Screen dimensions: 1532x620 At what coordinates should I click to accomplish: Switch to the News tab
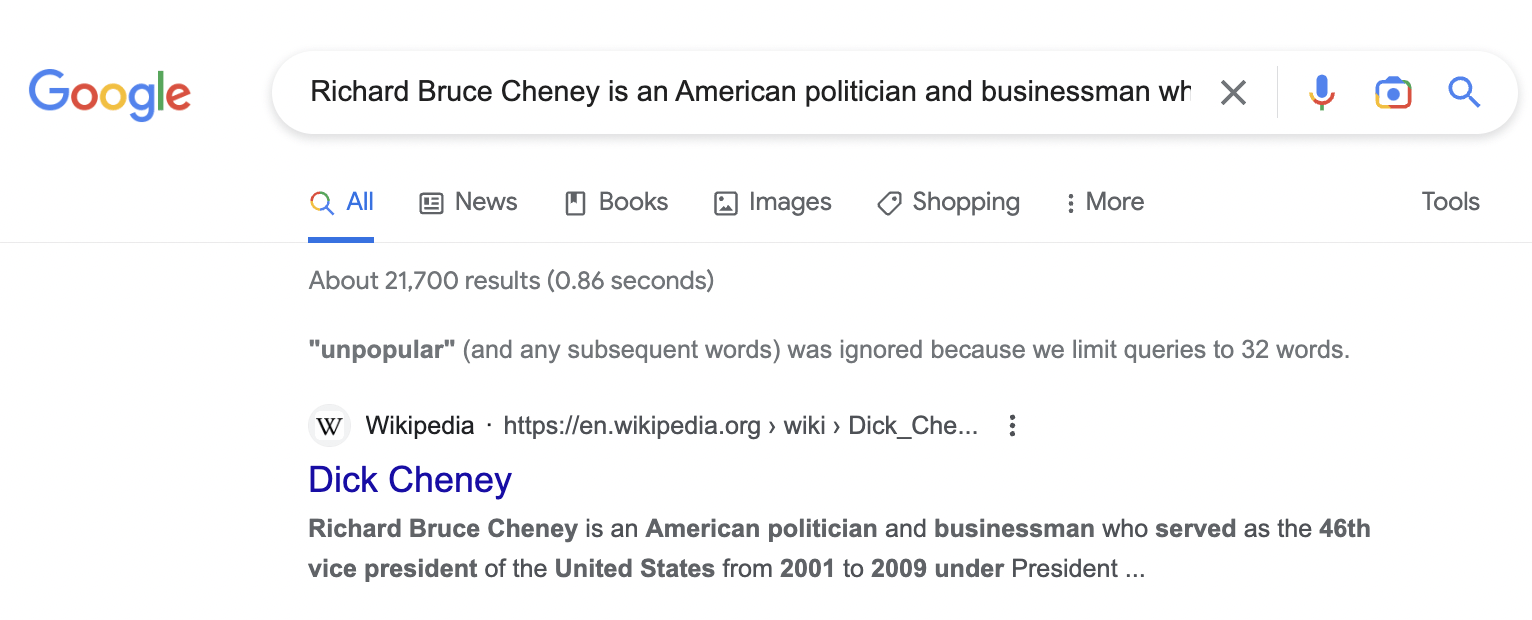point(468,202)
